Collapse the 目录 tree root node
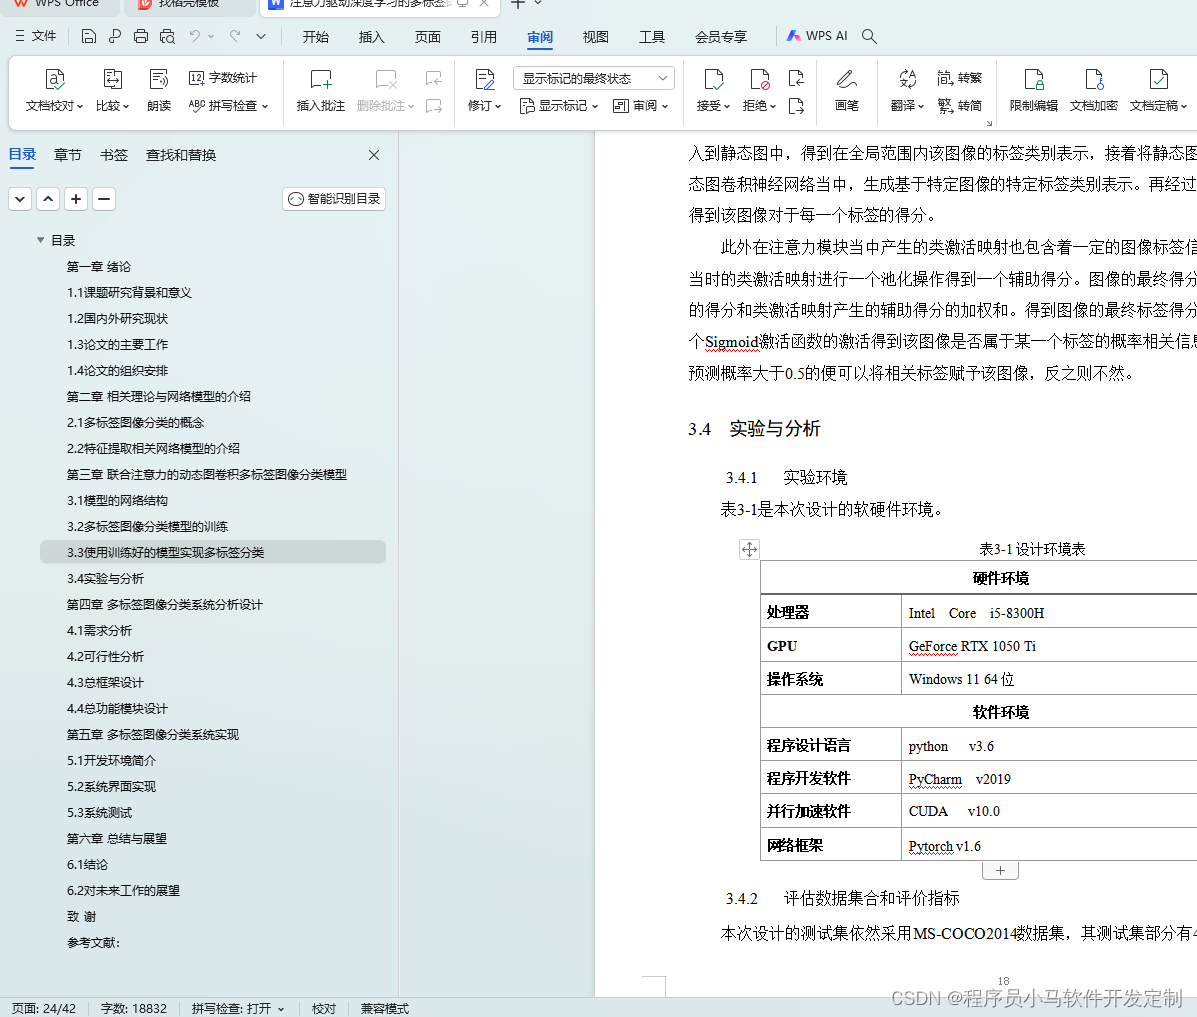Viewport: 1197px width, 1017px height. coord(39,240)
